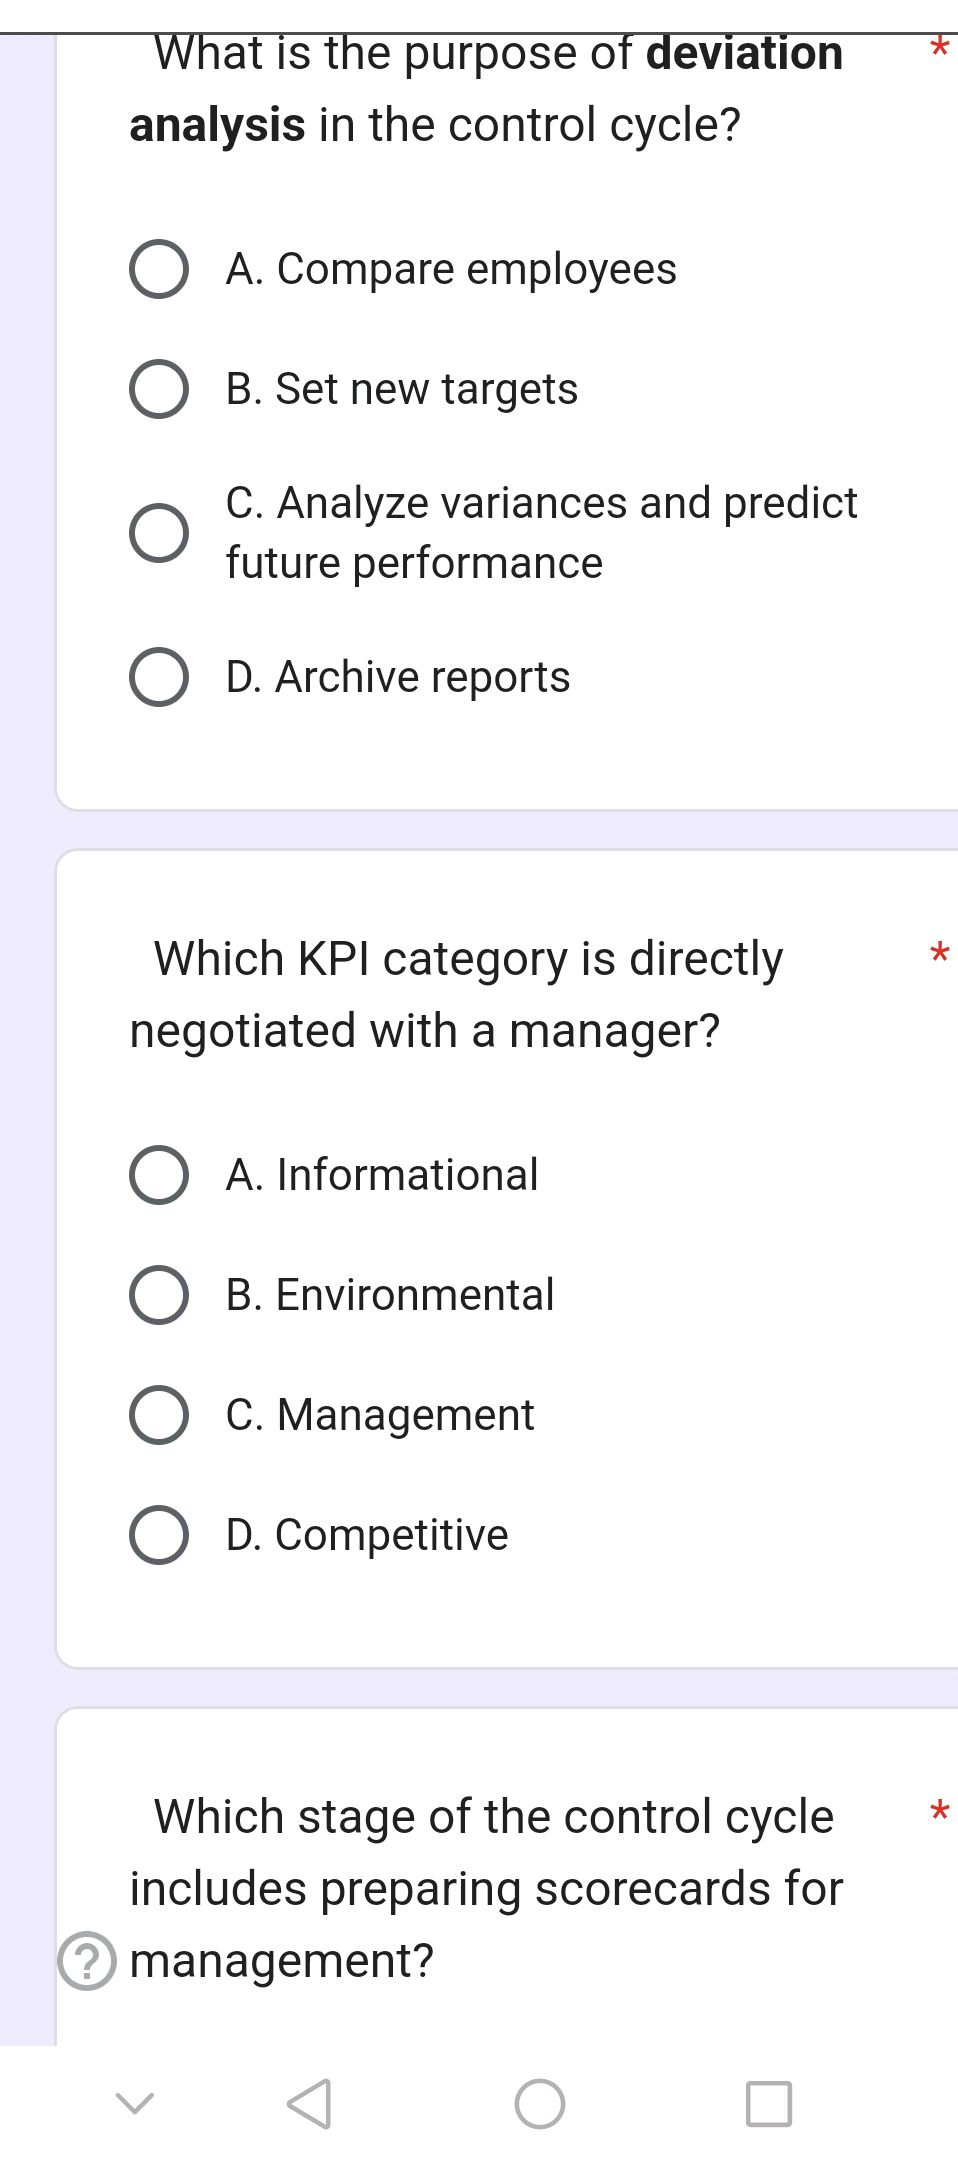
Task: Pick 'C. Analyze variances and predict' option
Action: [159, 533]
